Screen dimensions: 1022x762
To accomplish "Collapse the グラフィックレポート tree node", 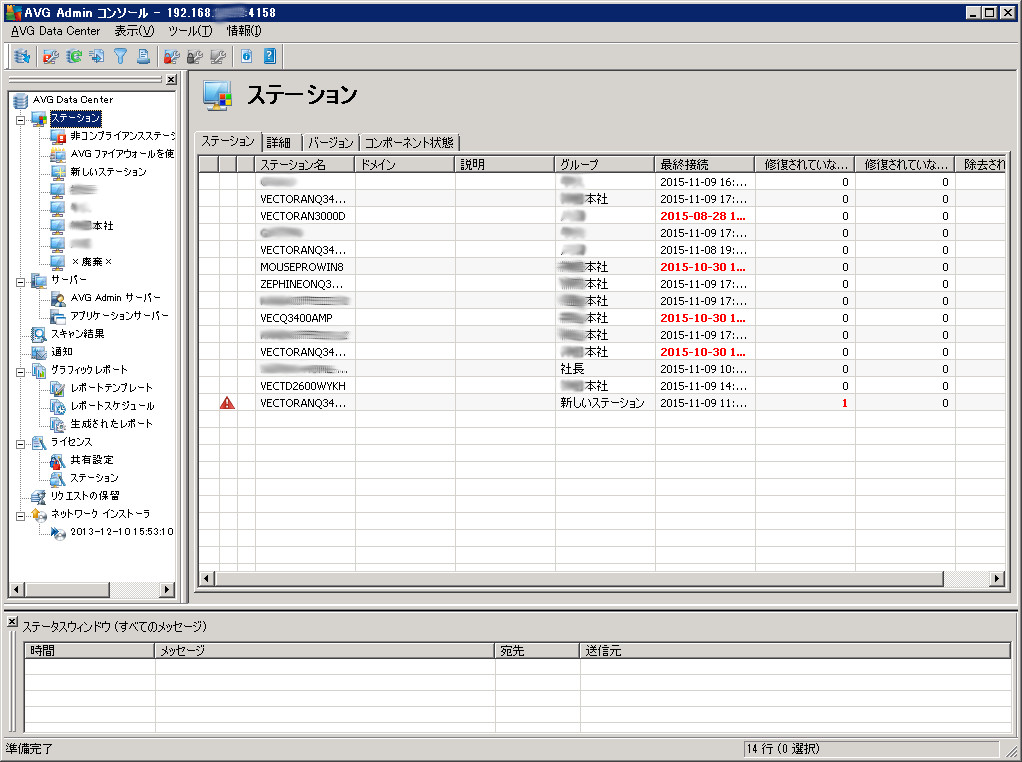I will (21, 372).
